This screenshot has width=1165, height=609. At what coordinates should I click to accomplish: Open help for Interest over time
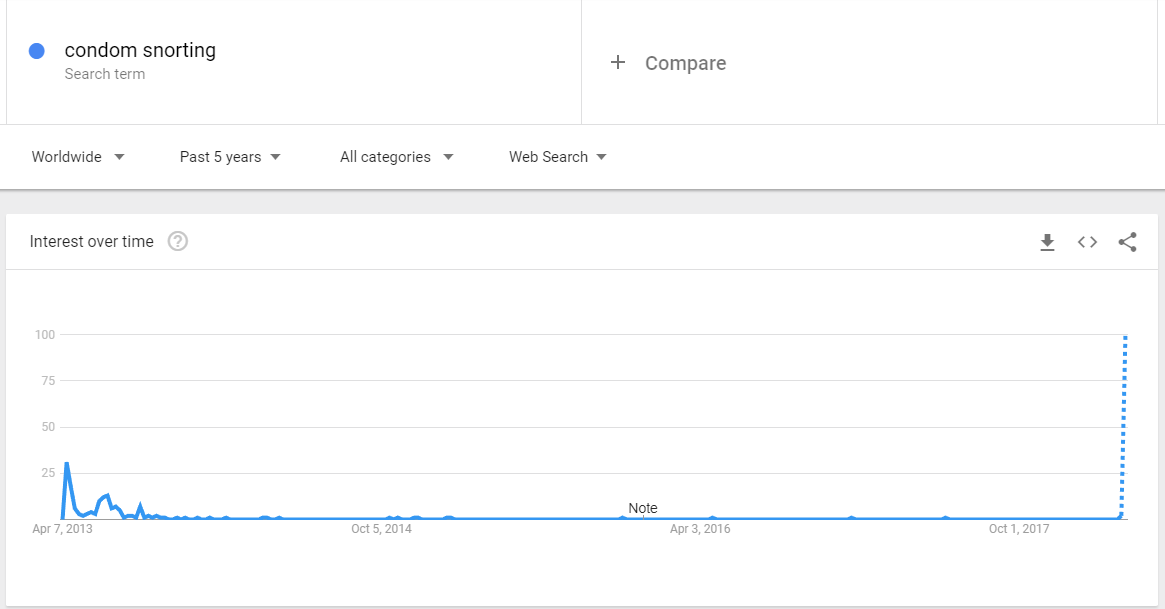click(178, 241)
